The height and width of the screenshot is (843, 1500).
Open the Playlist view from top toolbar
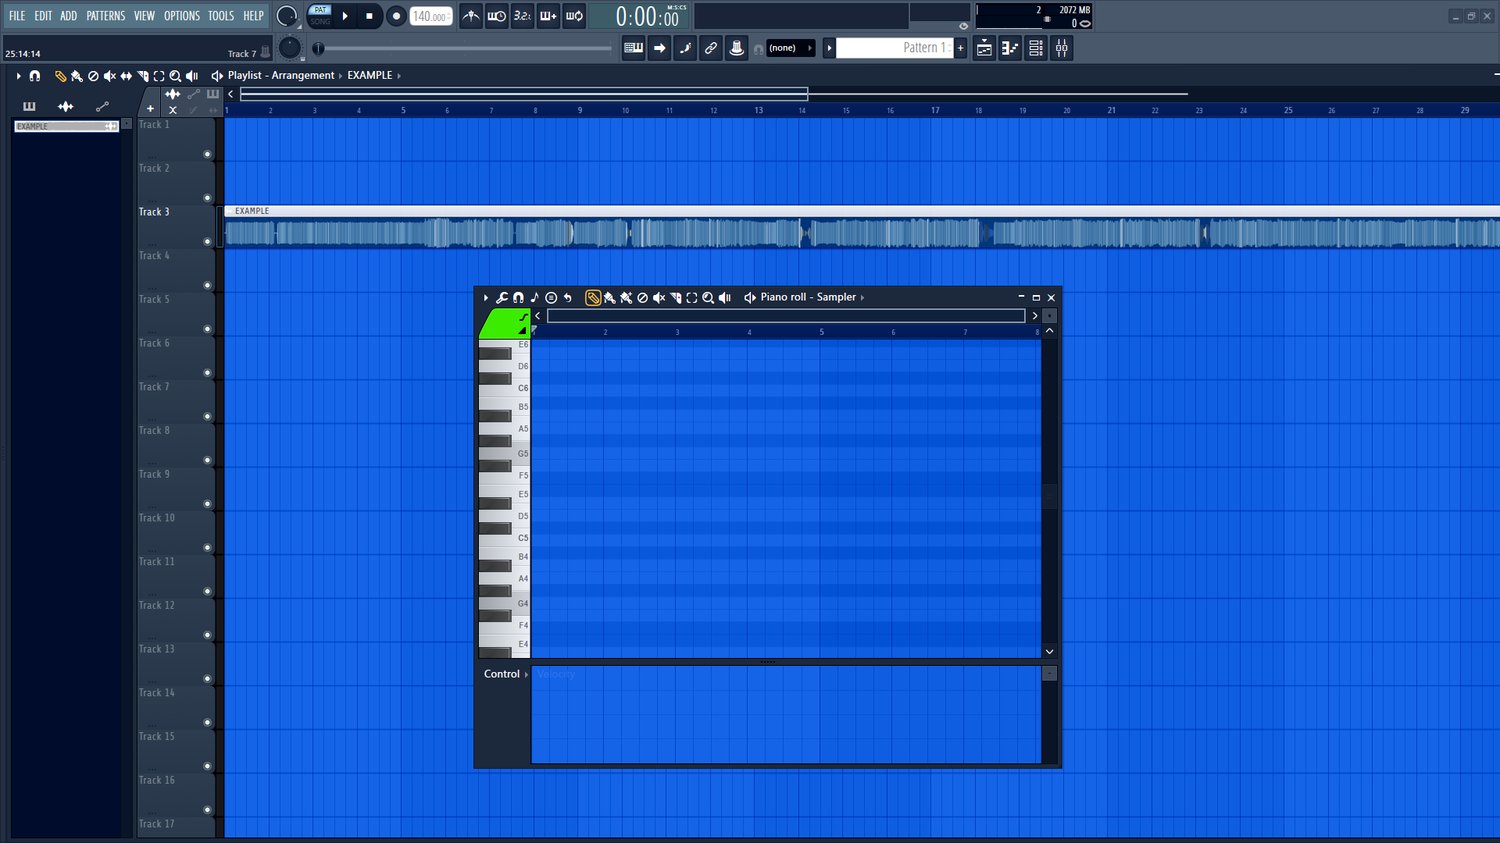pyautogui.click(x=984, y=48)
